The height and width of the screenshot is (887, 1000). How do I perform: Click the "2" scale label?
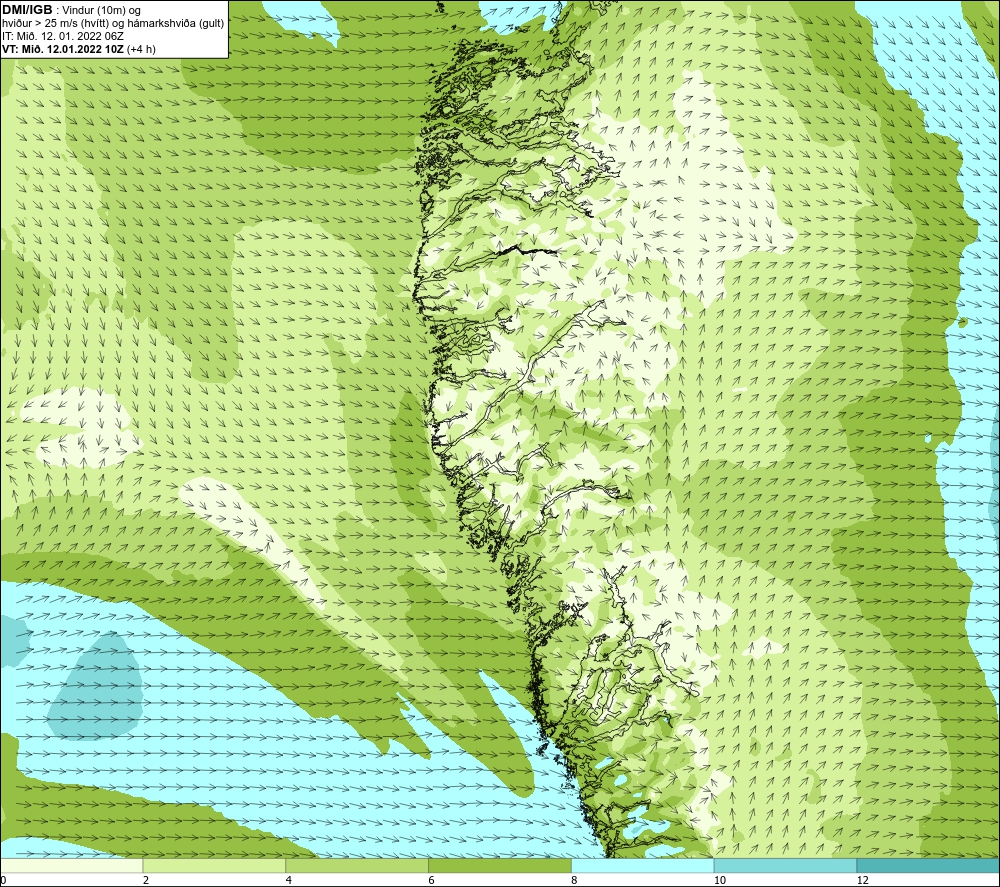(146, 880)
